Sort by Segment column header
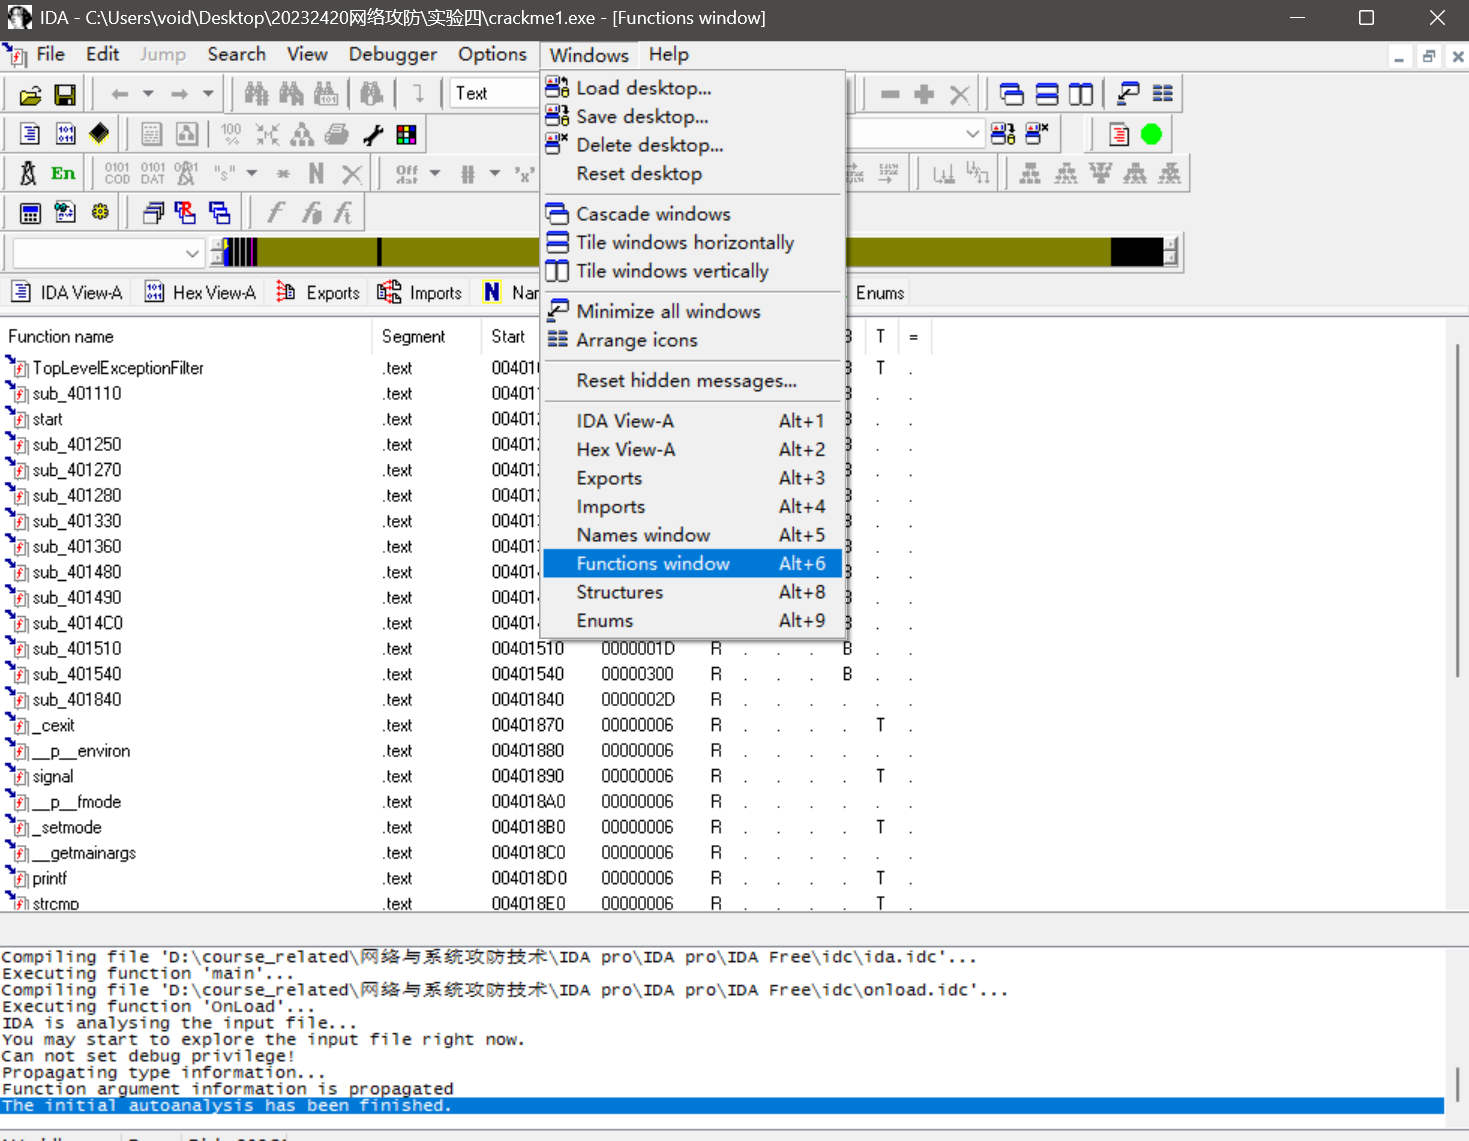This screenshot has width=1469, height=1141. (427, 337)
